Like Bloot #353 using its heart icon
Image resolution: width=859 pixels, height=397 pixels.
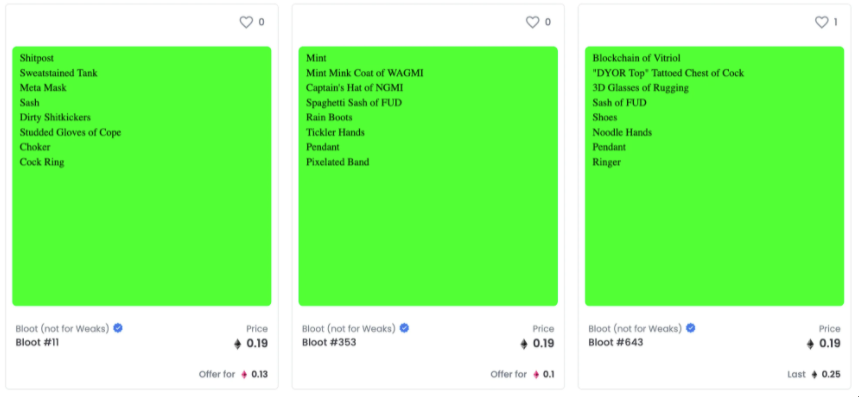(x=532, y=22)
